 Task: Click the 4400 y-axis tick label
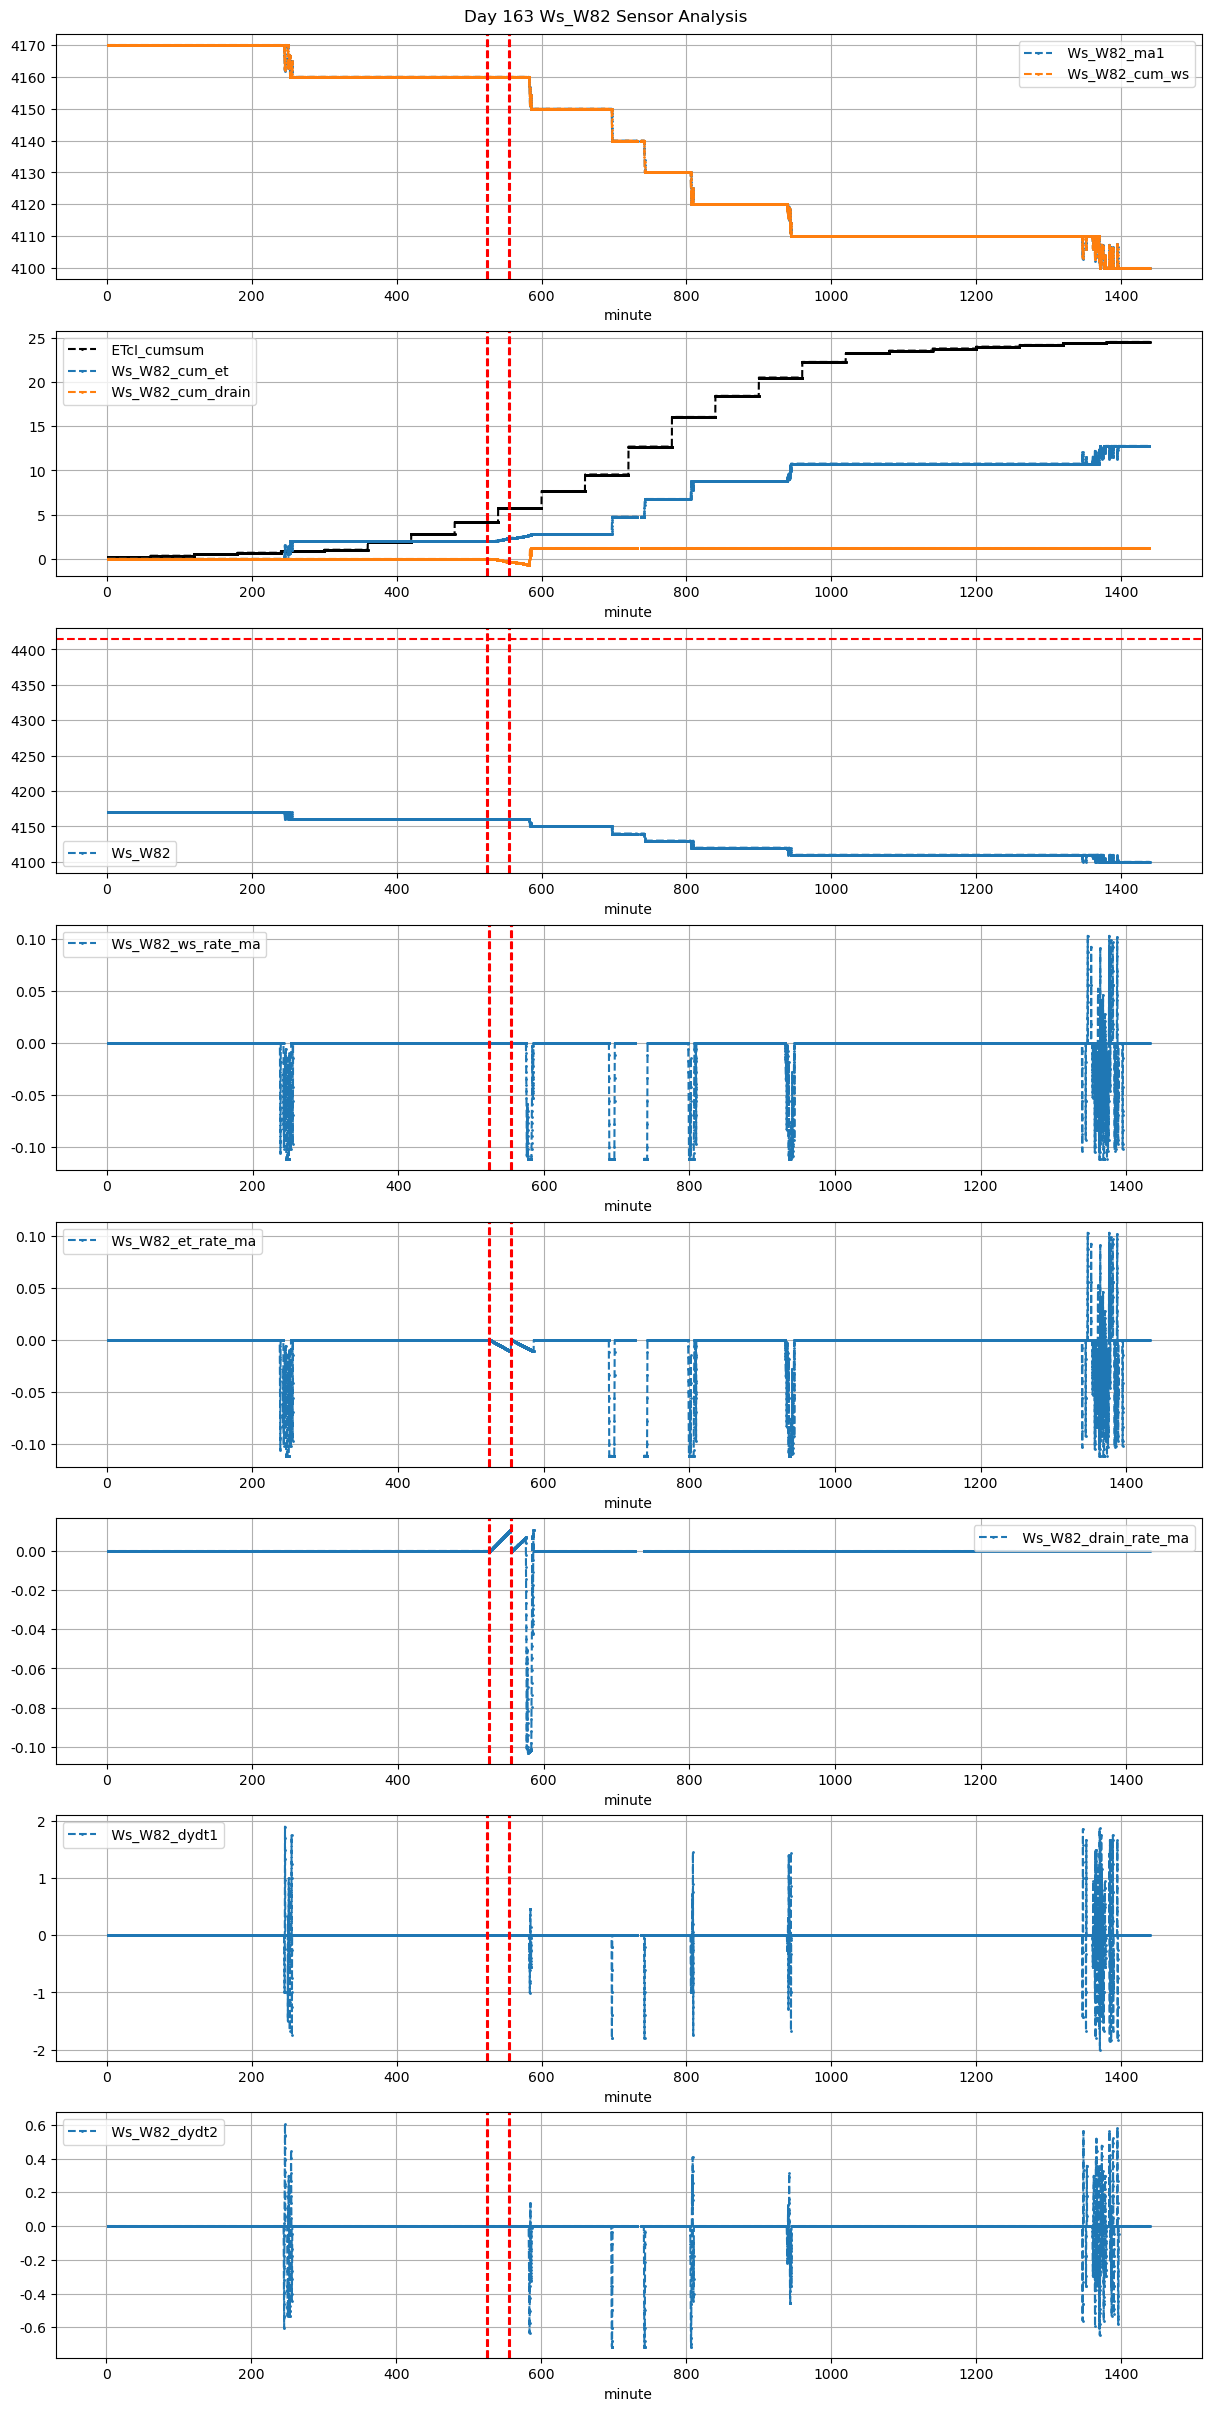click(x=27, y=651)
